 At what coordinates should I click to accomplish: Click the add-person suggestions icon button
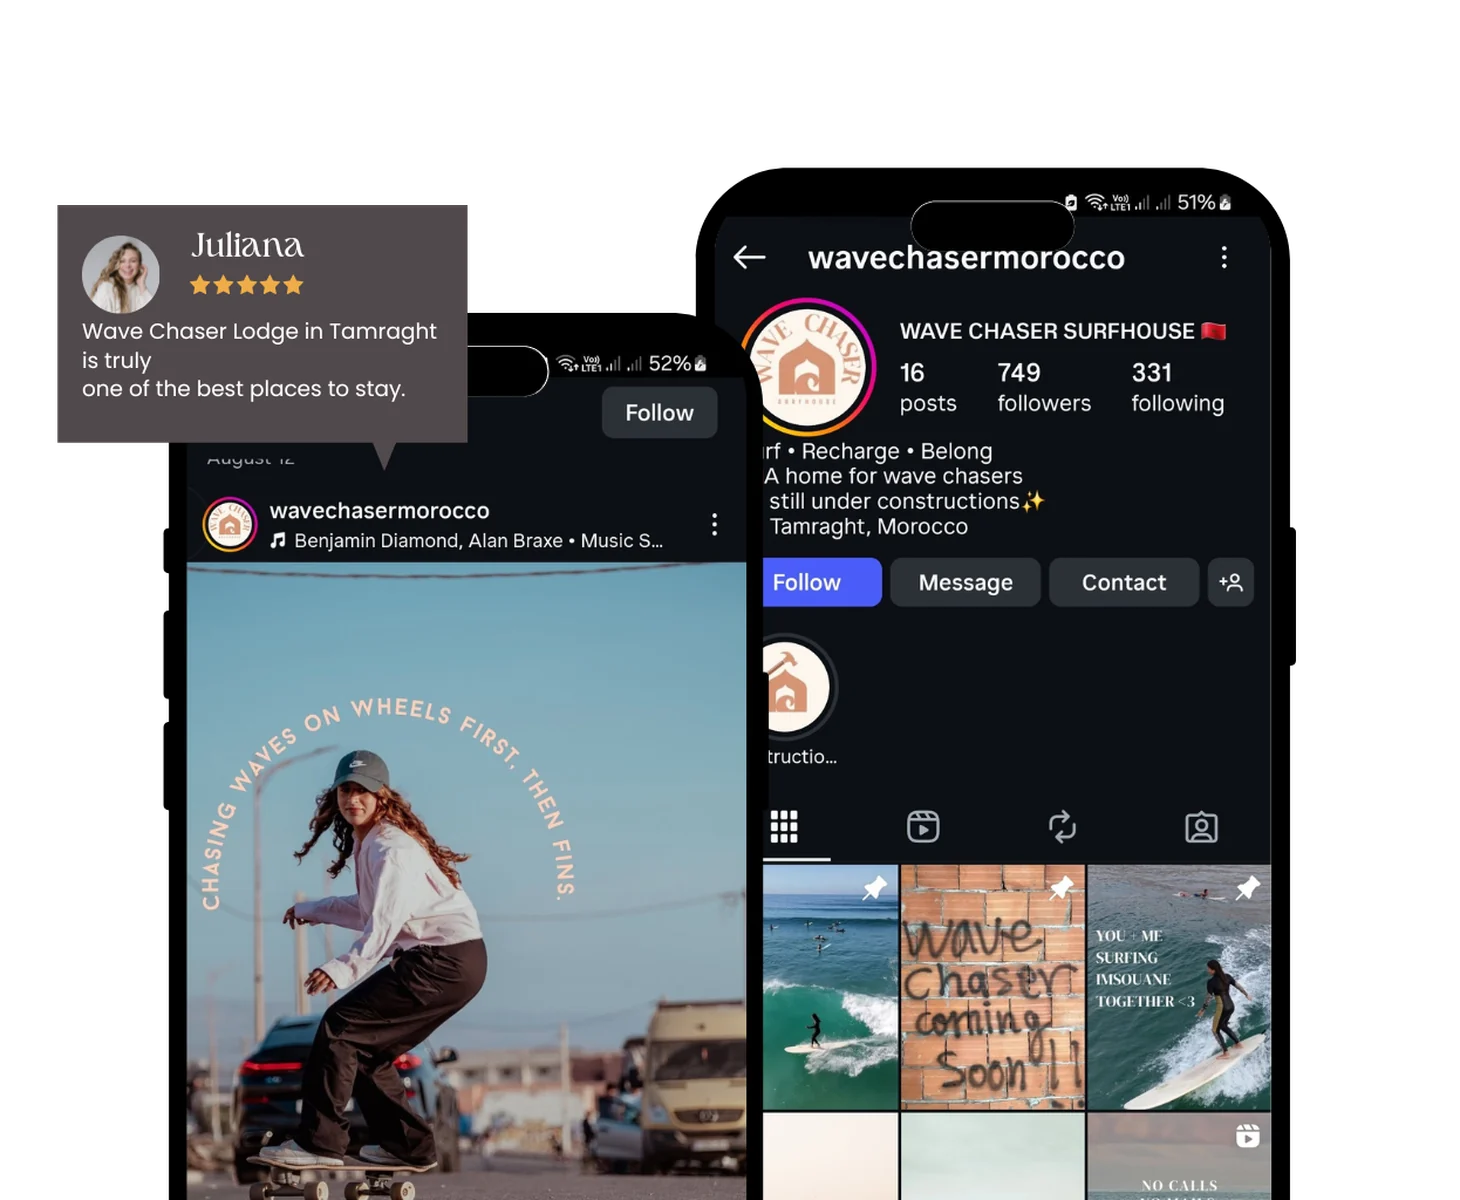point(1230,582)
